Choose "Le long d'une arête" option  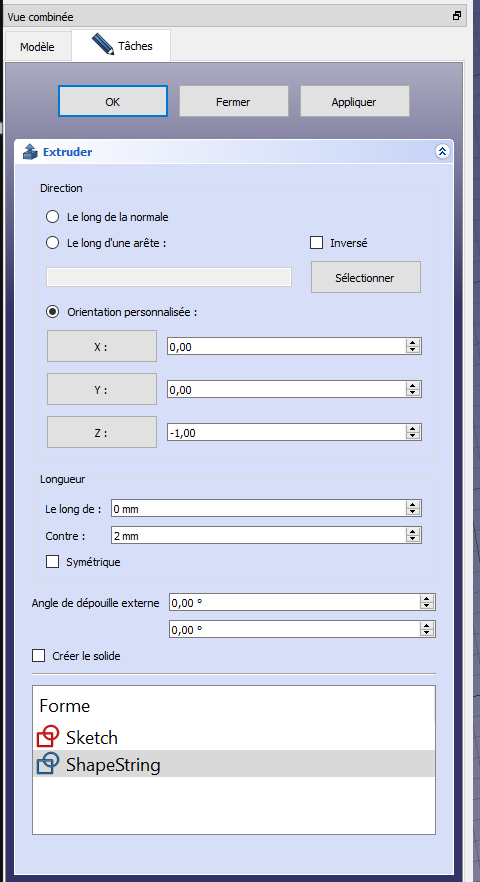click(52, 243)
